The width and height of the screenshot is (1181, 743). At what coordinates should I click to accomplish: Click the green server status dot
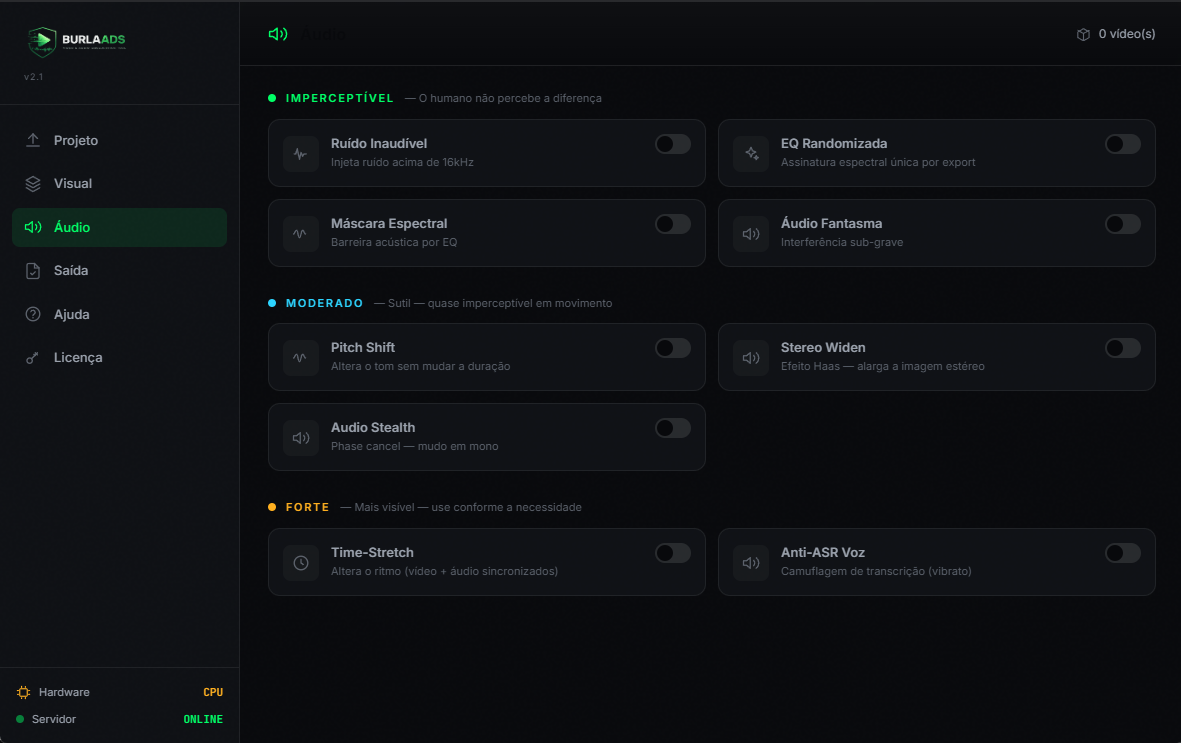20,719
